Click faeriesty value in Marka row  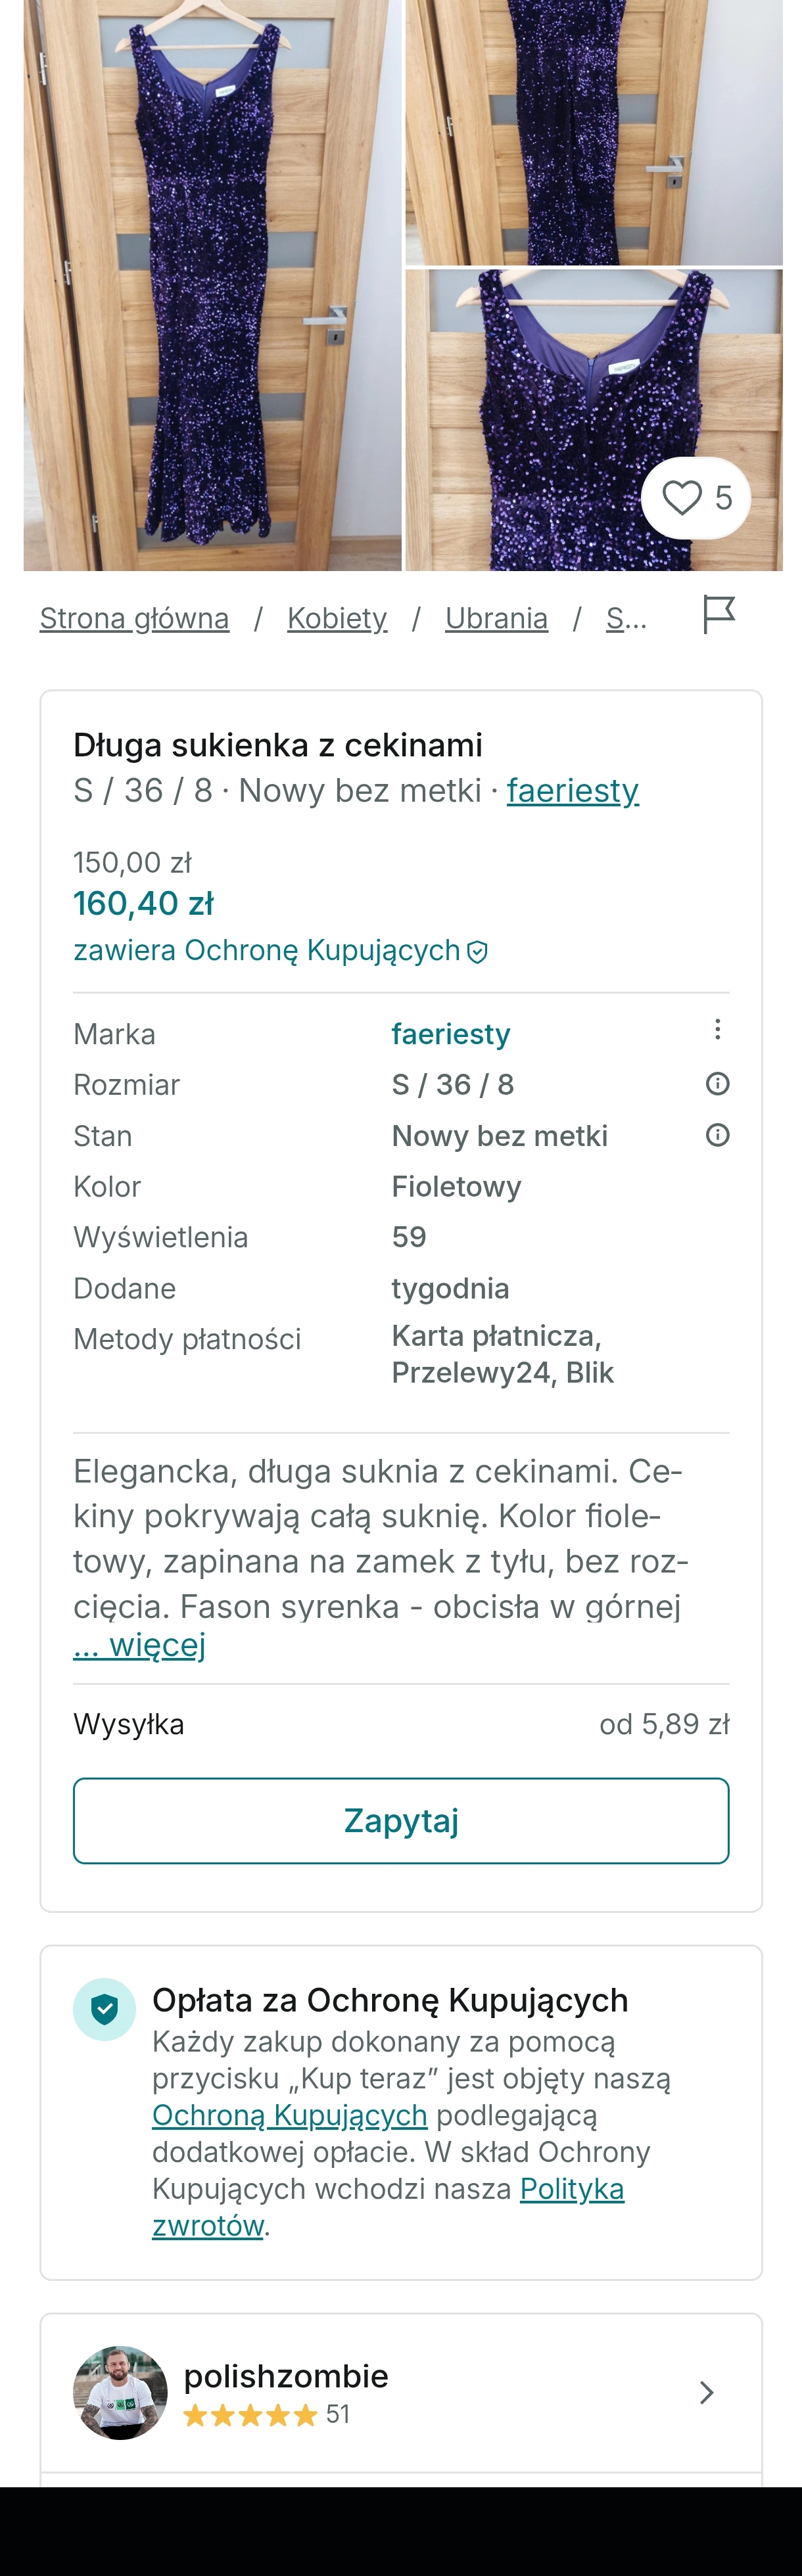pos(451,1034)
